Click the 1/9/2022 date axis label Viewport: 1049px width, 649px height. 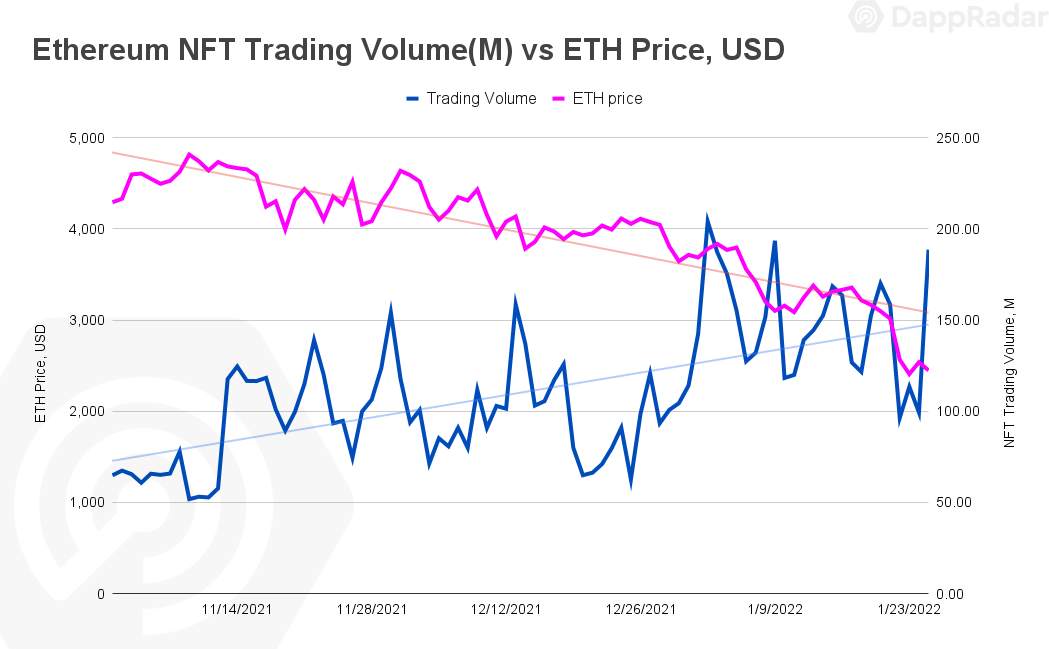pyautogui.click(x=775, y=610)
